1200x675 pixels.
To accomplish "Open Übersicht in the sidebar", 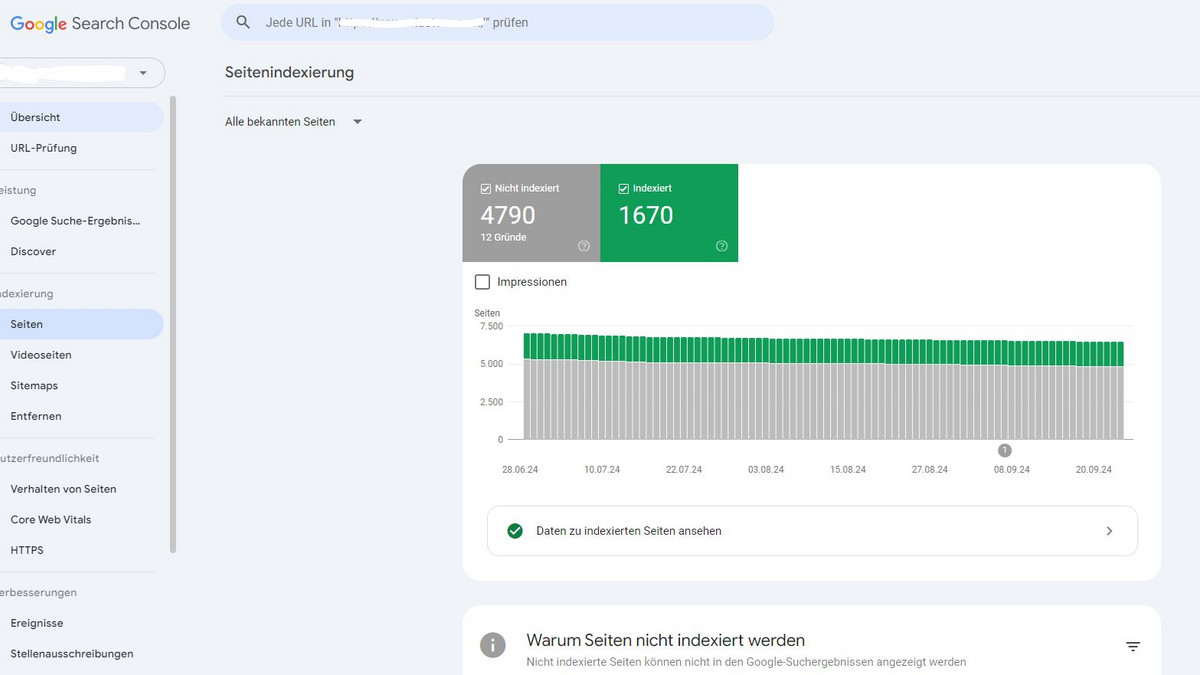I will 36,117.
